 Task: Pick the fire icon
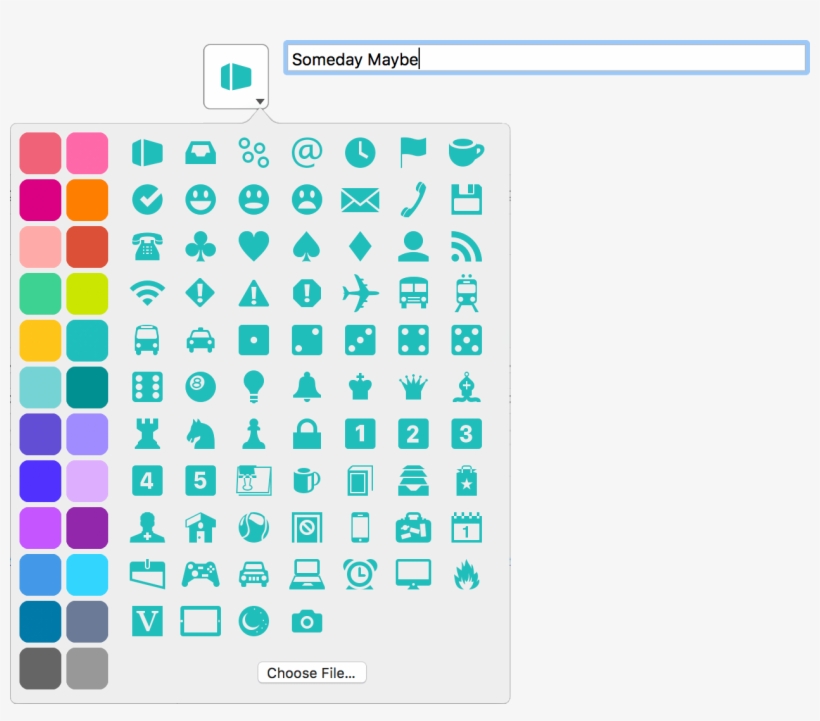click(x=466, y=574)
